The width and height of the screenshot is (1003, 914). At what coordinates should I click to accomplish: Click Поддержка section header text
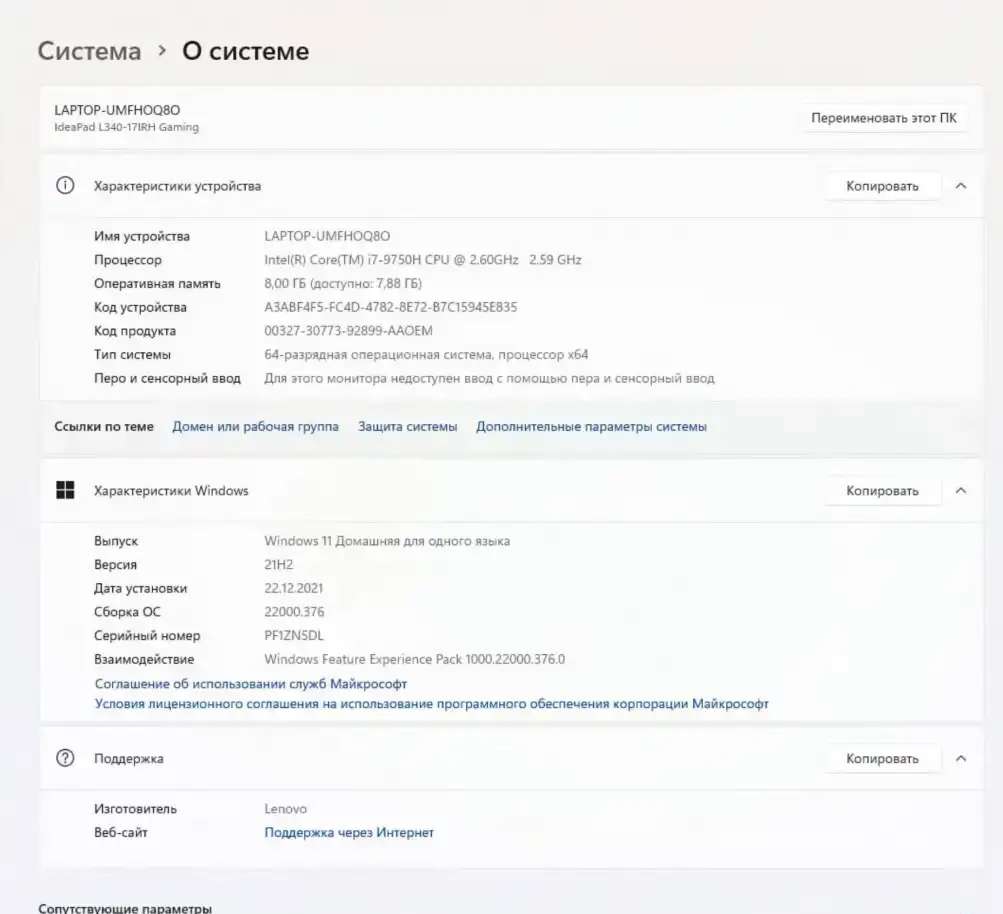(x=129, y=759)
